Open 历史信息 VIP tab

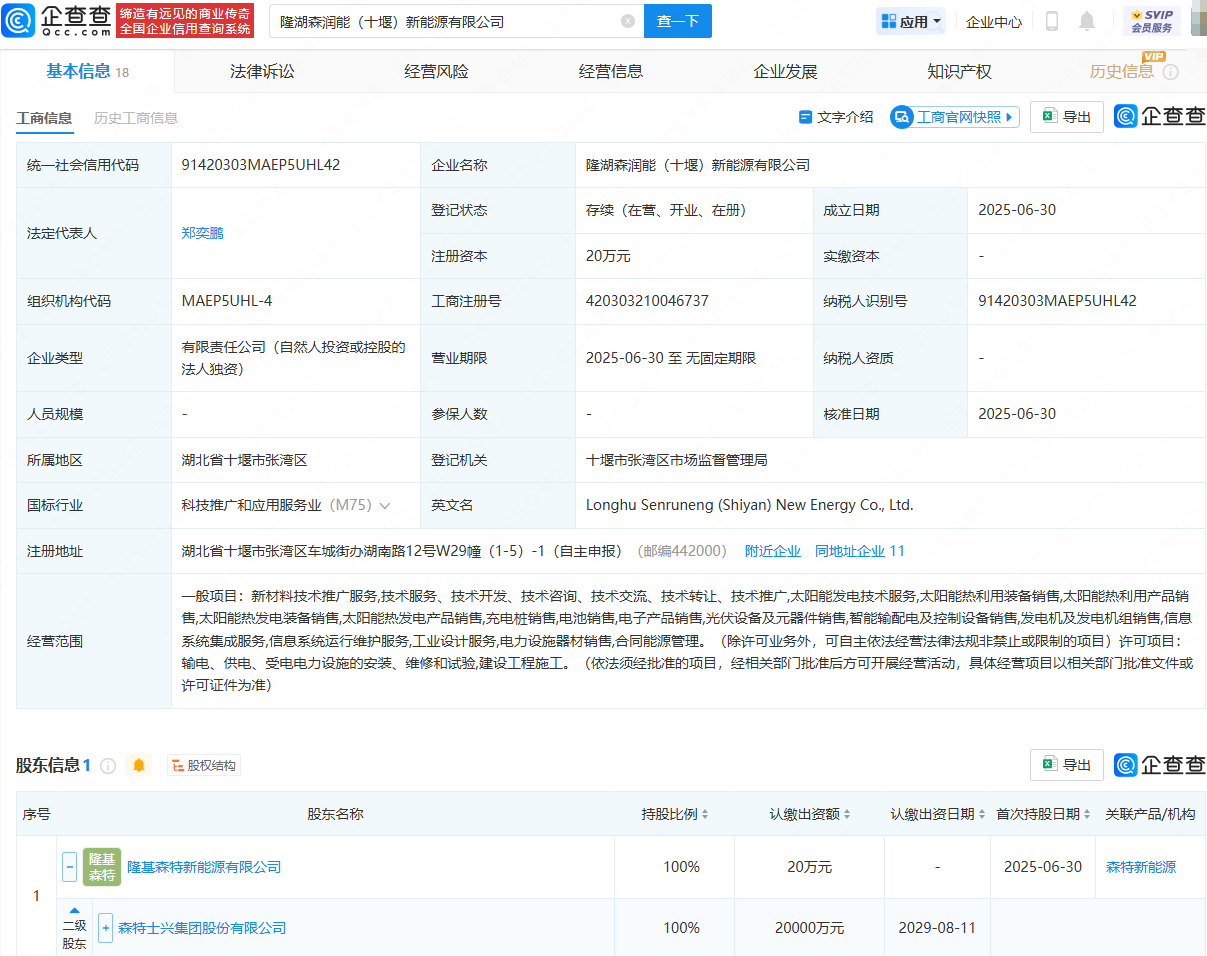[1122, 71]
